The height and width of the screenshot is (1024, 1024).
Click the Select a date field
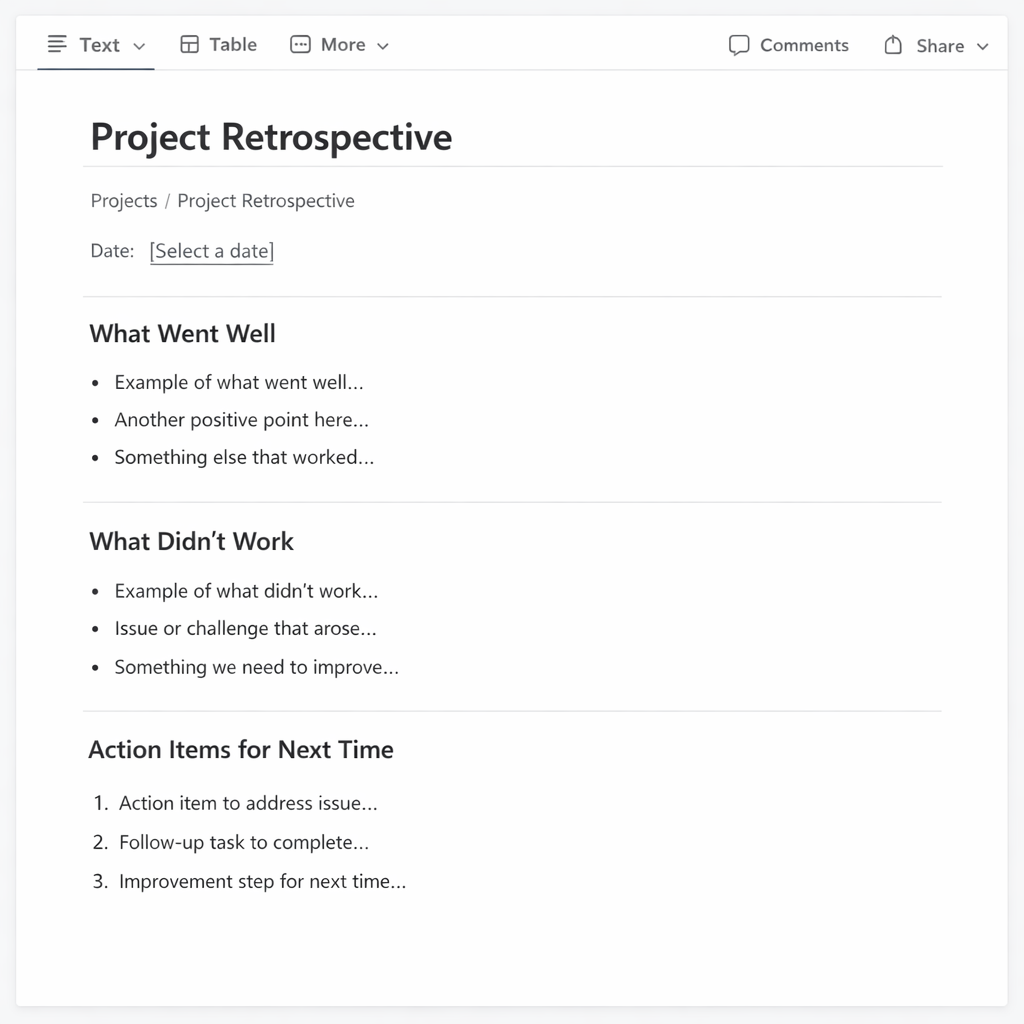[x=212, y=251]
